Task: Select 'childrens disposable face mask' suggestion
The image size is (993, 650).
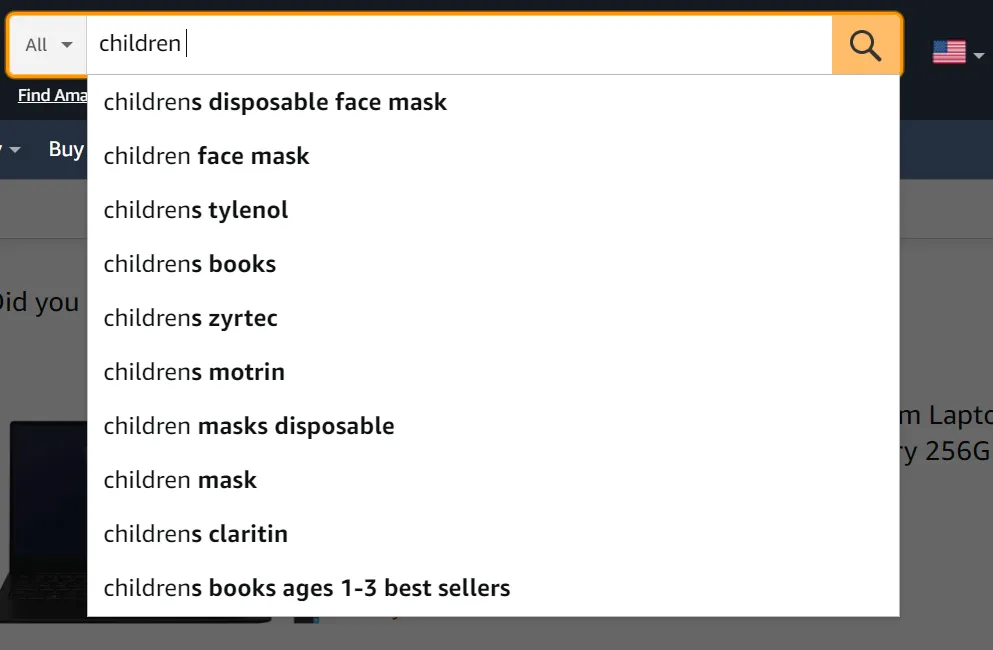Action: (275, 102)
